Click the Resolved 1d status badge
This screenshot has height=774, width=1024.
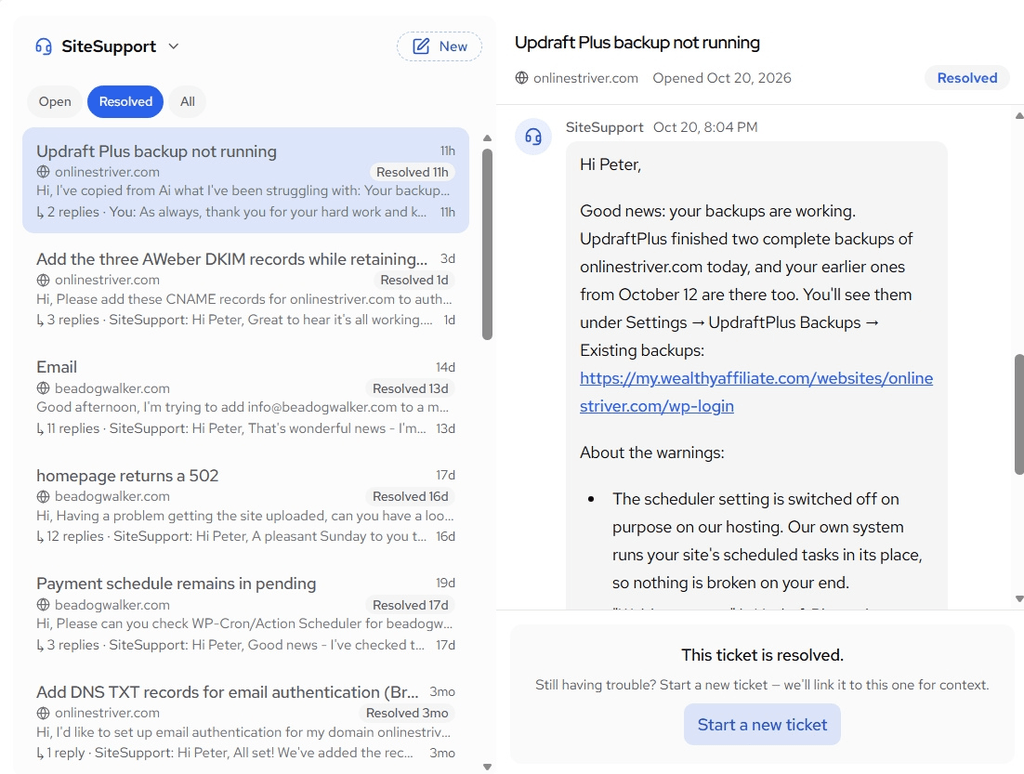coord(414,280)
